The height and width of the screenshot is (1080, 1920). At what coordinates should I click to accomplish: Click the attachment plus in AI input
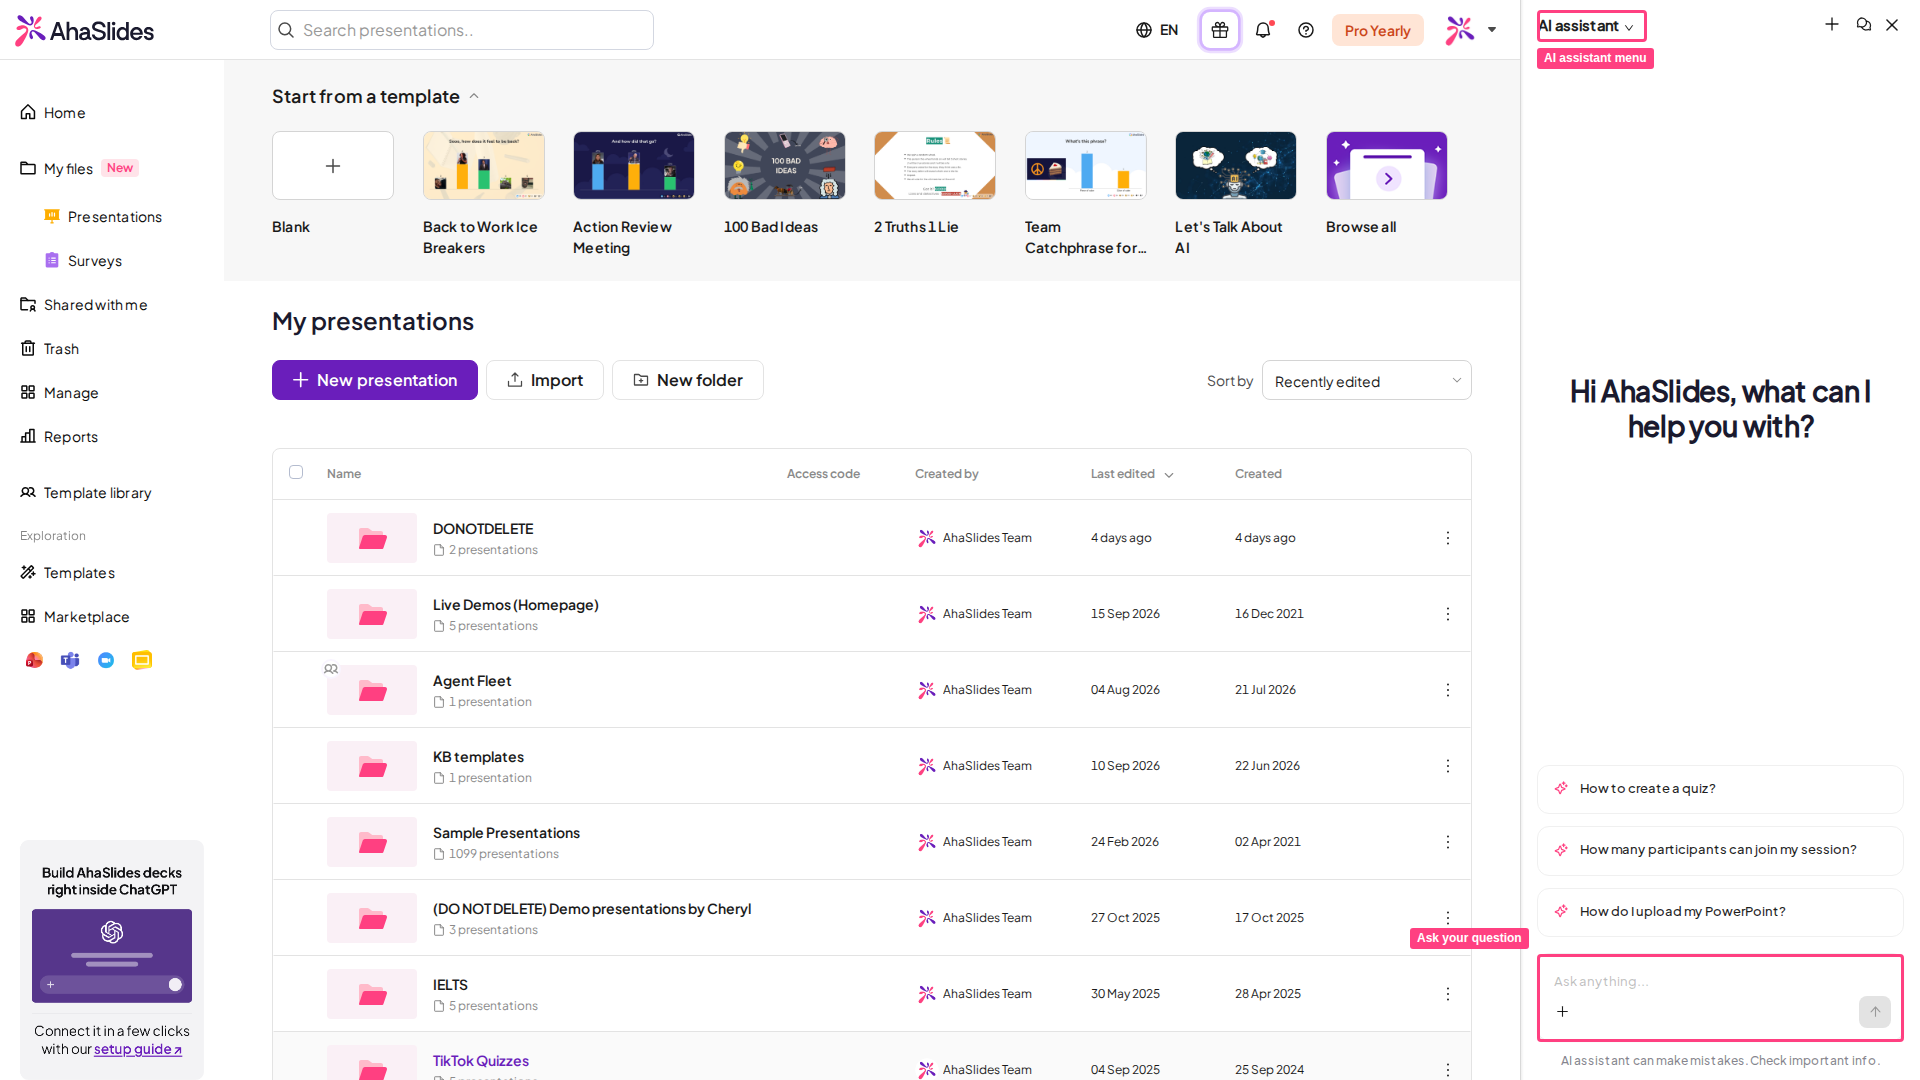1563,1012
